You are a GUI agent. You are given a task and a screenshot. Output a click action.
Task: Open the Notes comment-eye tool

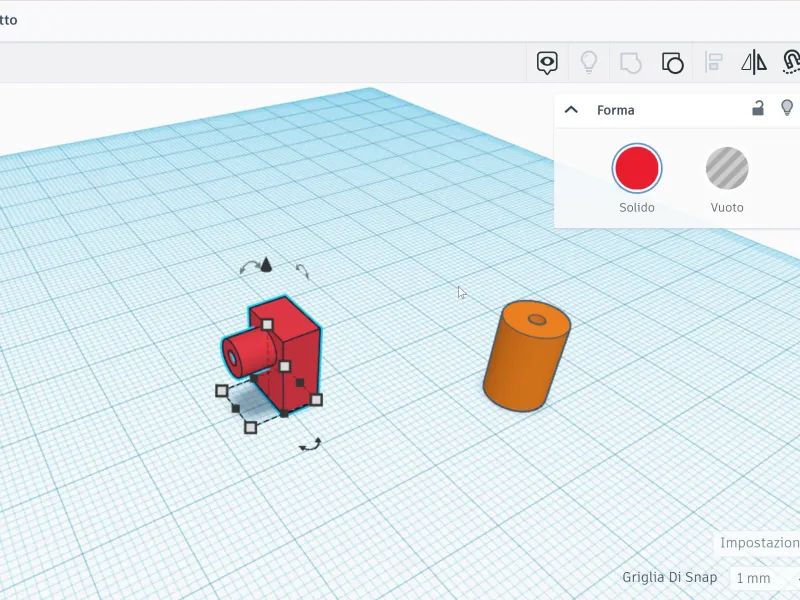click(x=547, y=63)
